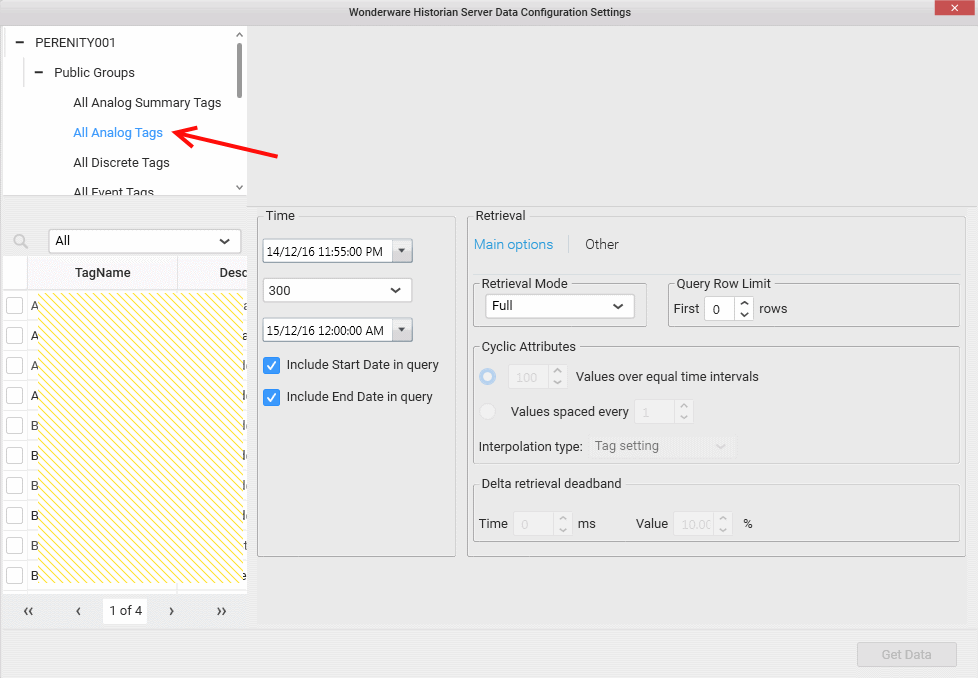This screenshot has height=678, width=978.
Task: Open the start date calendar dropdown arrow
Action: tap(402, 251)
